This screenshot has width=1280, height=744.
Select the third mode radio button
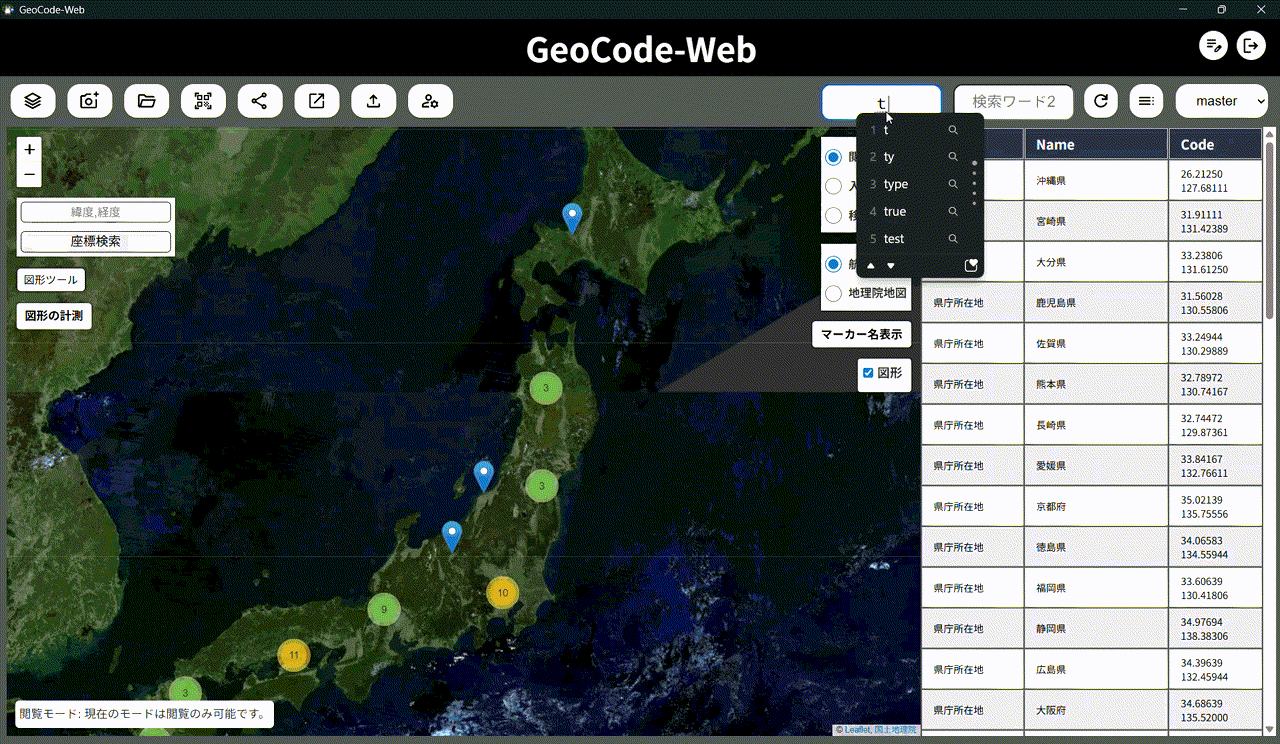[833, 214]
